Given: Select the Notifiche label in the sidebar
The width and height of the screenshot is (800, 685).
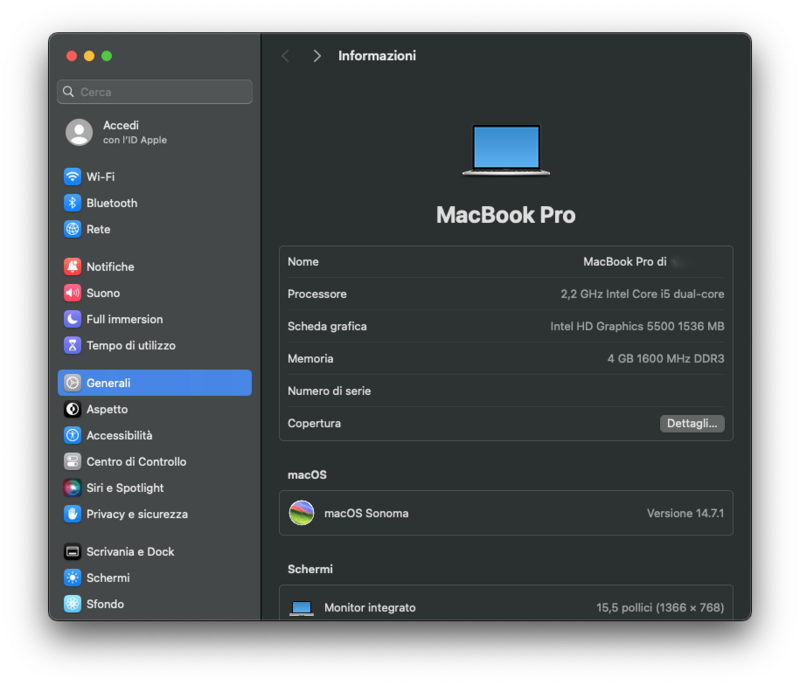Looking at the screenshot, I should pyautogui.click(x=110, y=266).
